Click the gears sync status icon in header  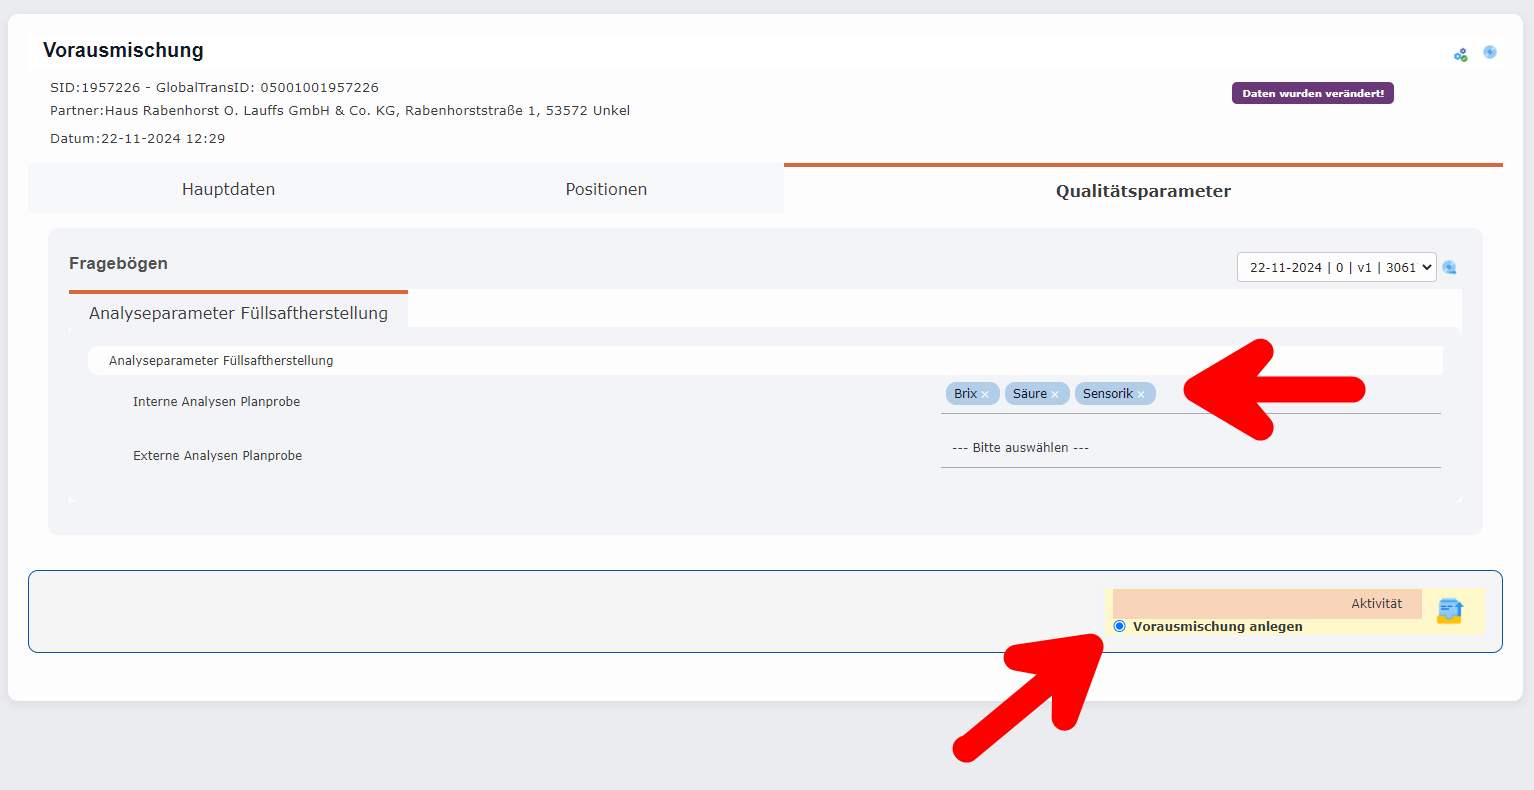pos(1460,54)
